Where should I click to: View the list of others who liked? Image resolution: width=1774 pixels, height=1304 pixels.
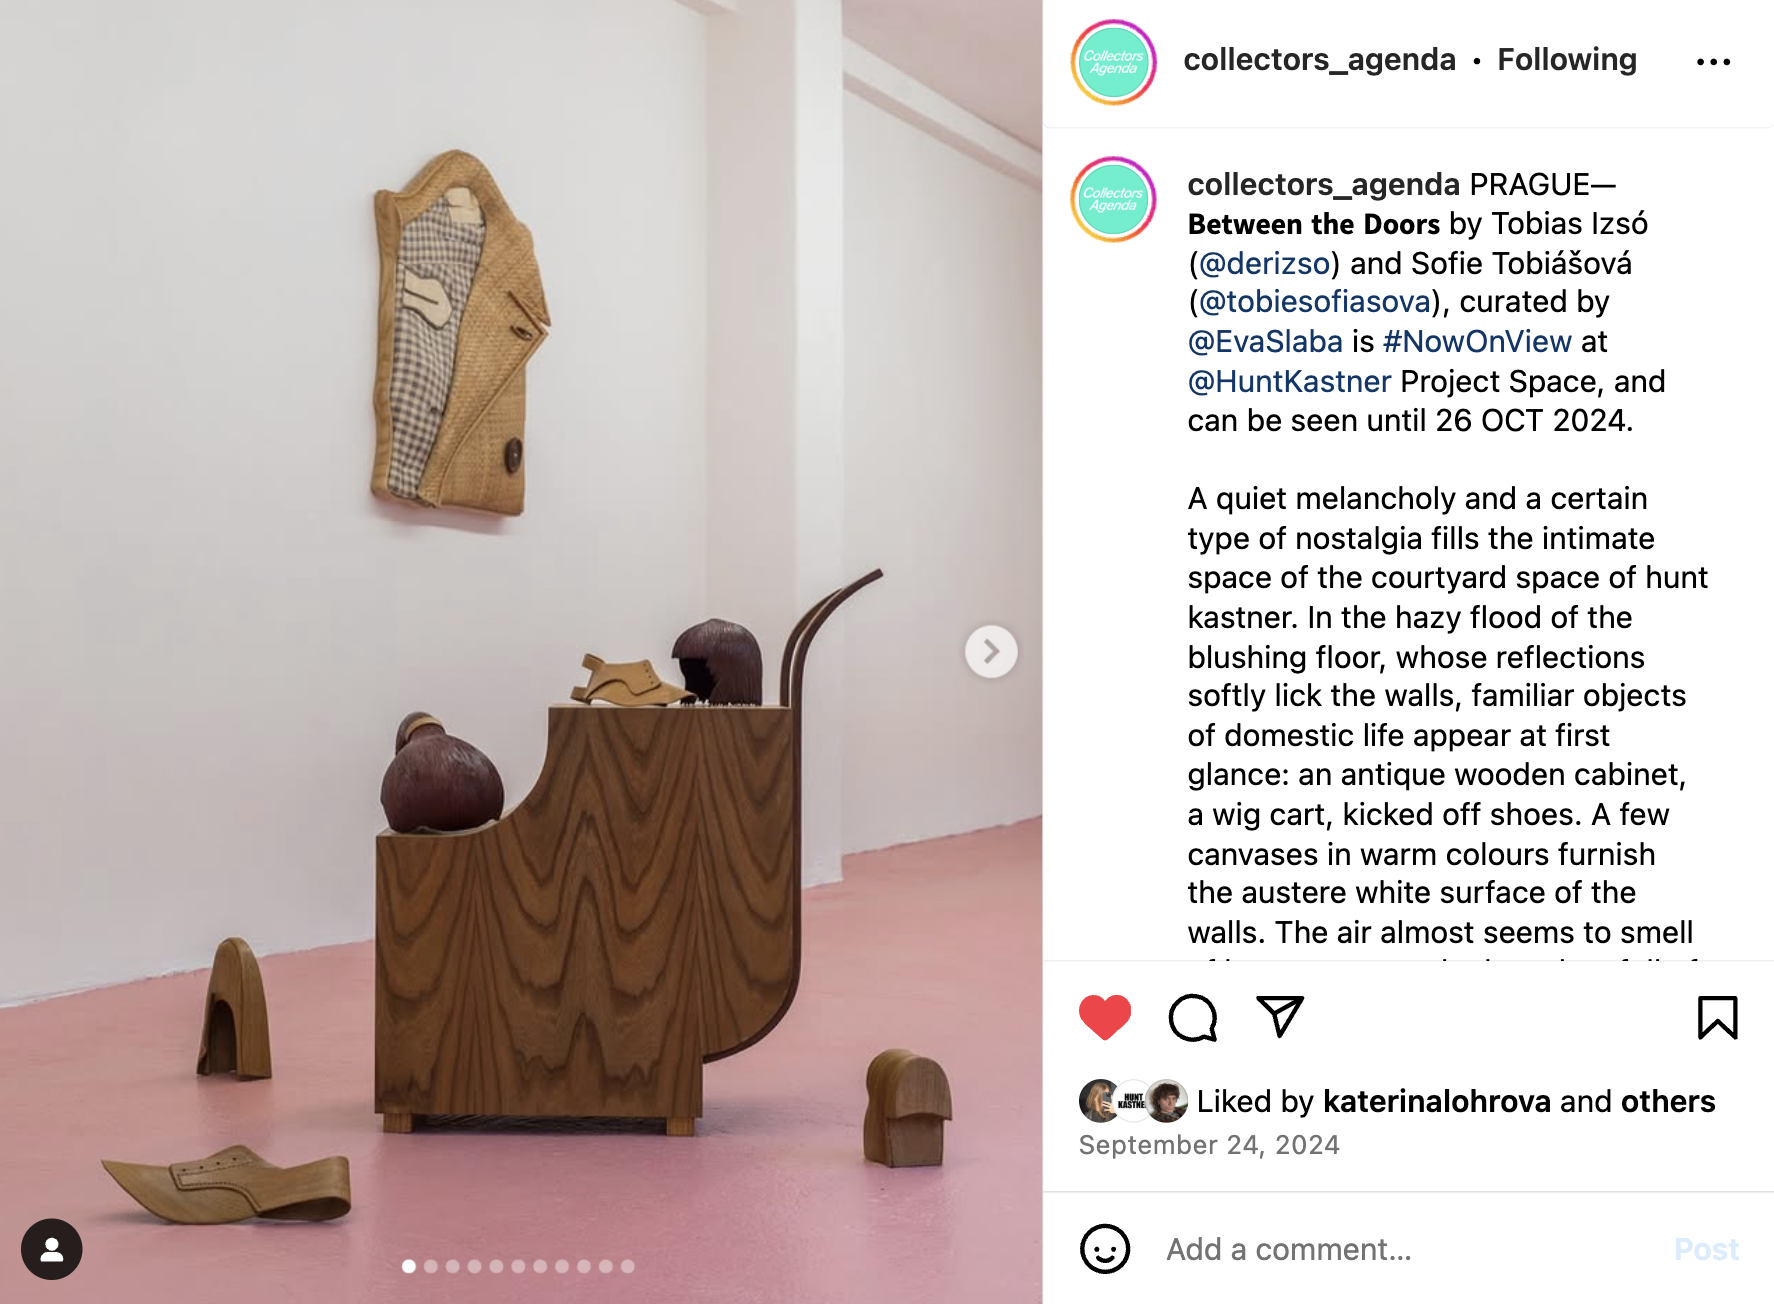click(x=1668, y=1101)
